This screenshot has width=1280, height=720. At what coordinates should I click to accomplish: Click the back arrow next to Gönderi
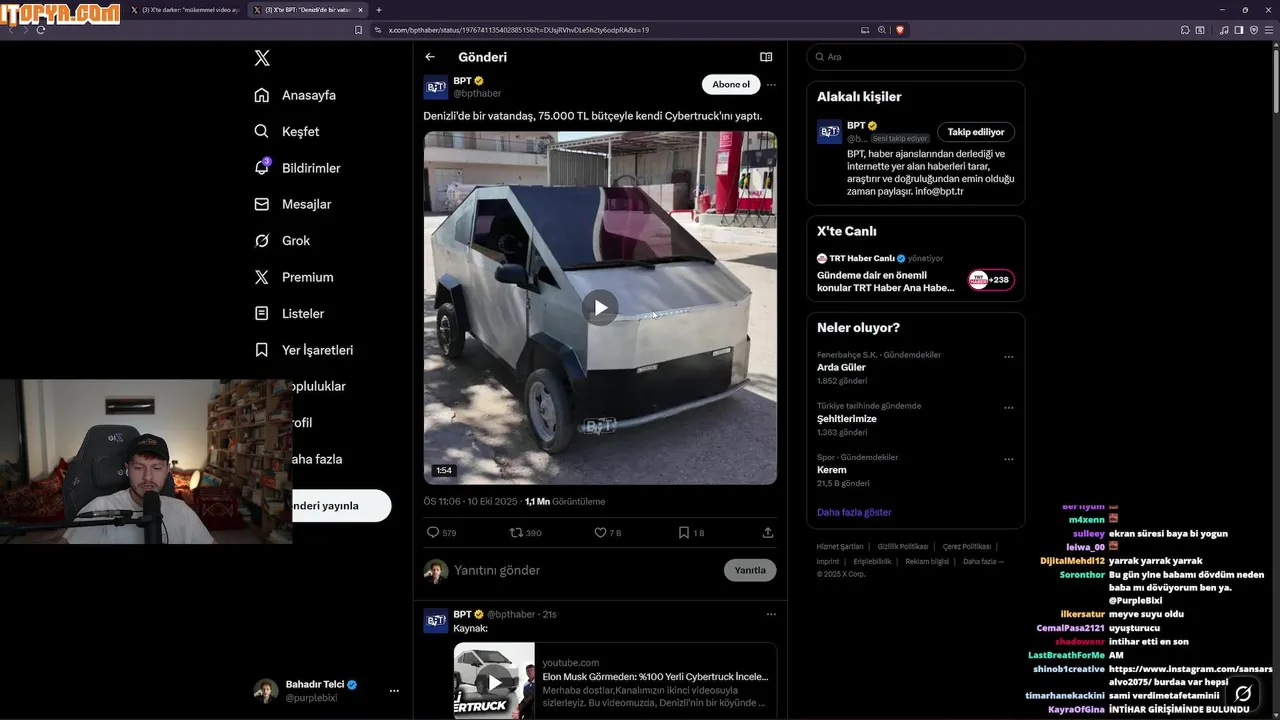tap(430, 57)
